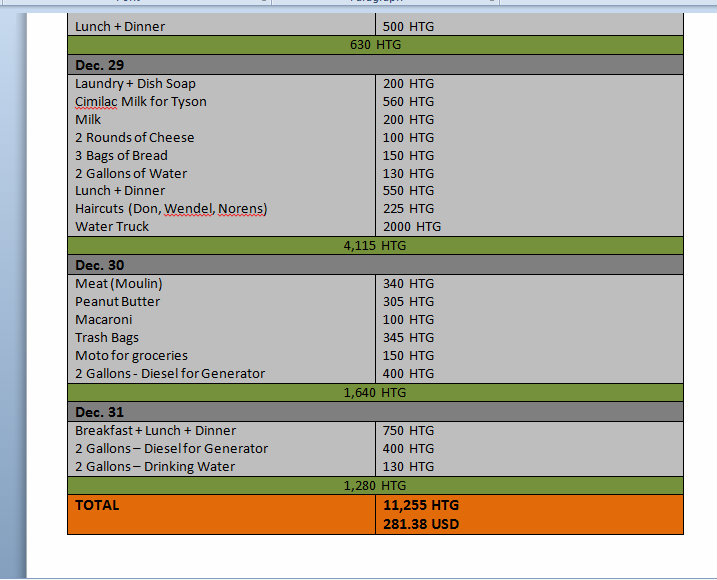Image resolution: width=717 pixels, height=580 pixels.
Task: Click the 281.38 USD total value
Action: pyautogui.click(x=421, y=524)
